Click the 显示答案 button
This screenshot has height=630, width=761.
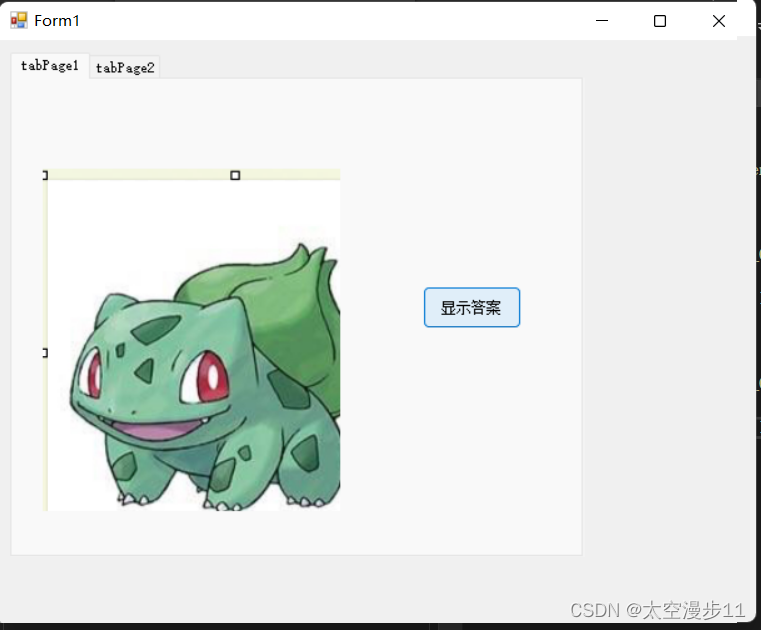point(472,307)
